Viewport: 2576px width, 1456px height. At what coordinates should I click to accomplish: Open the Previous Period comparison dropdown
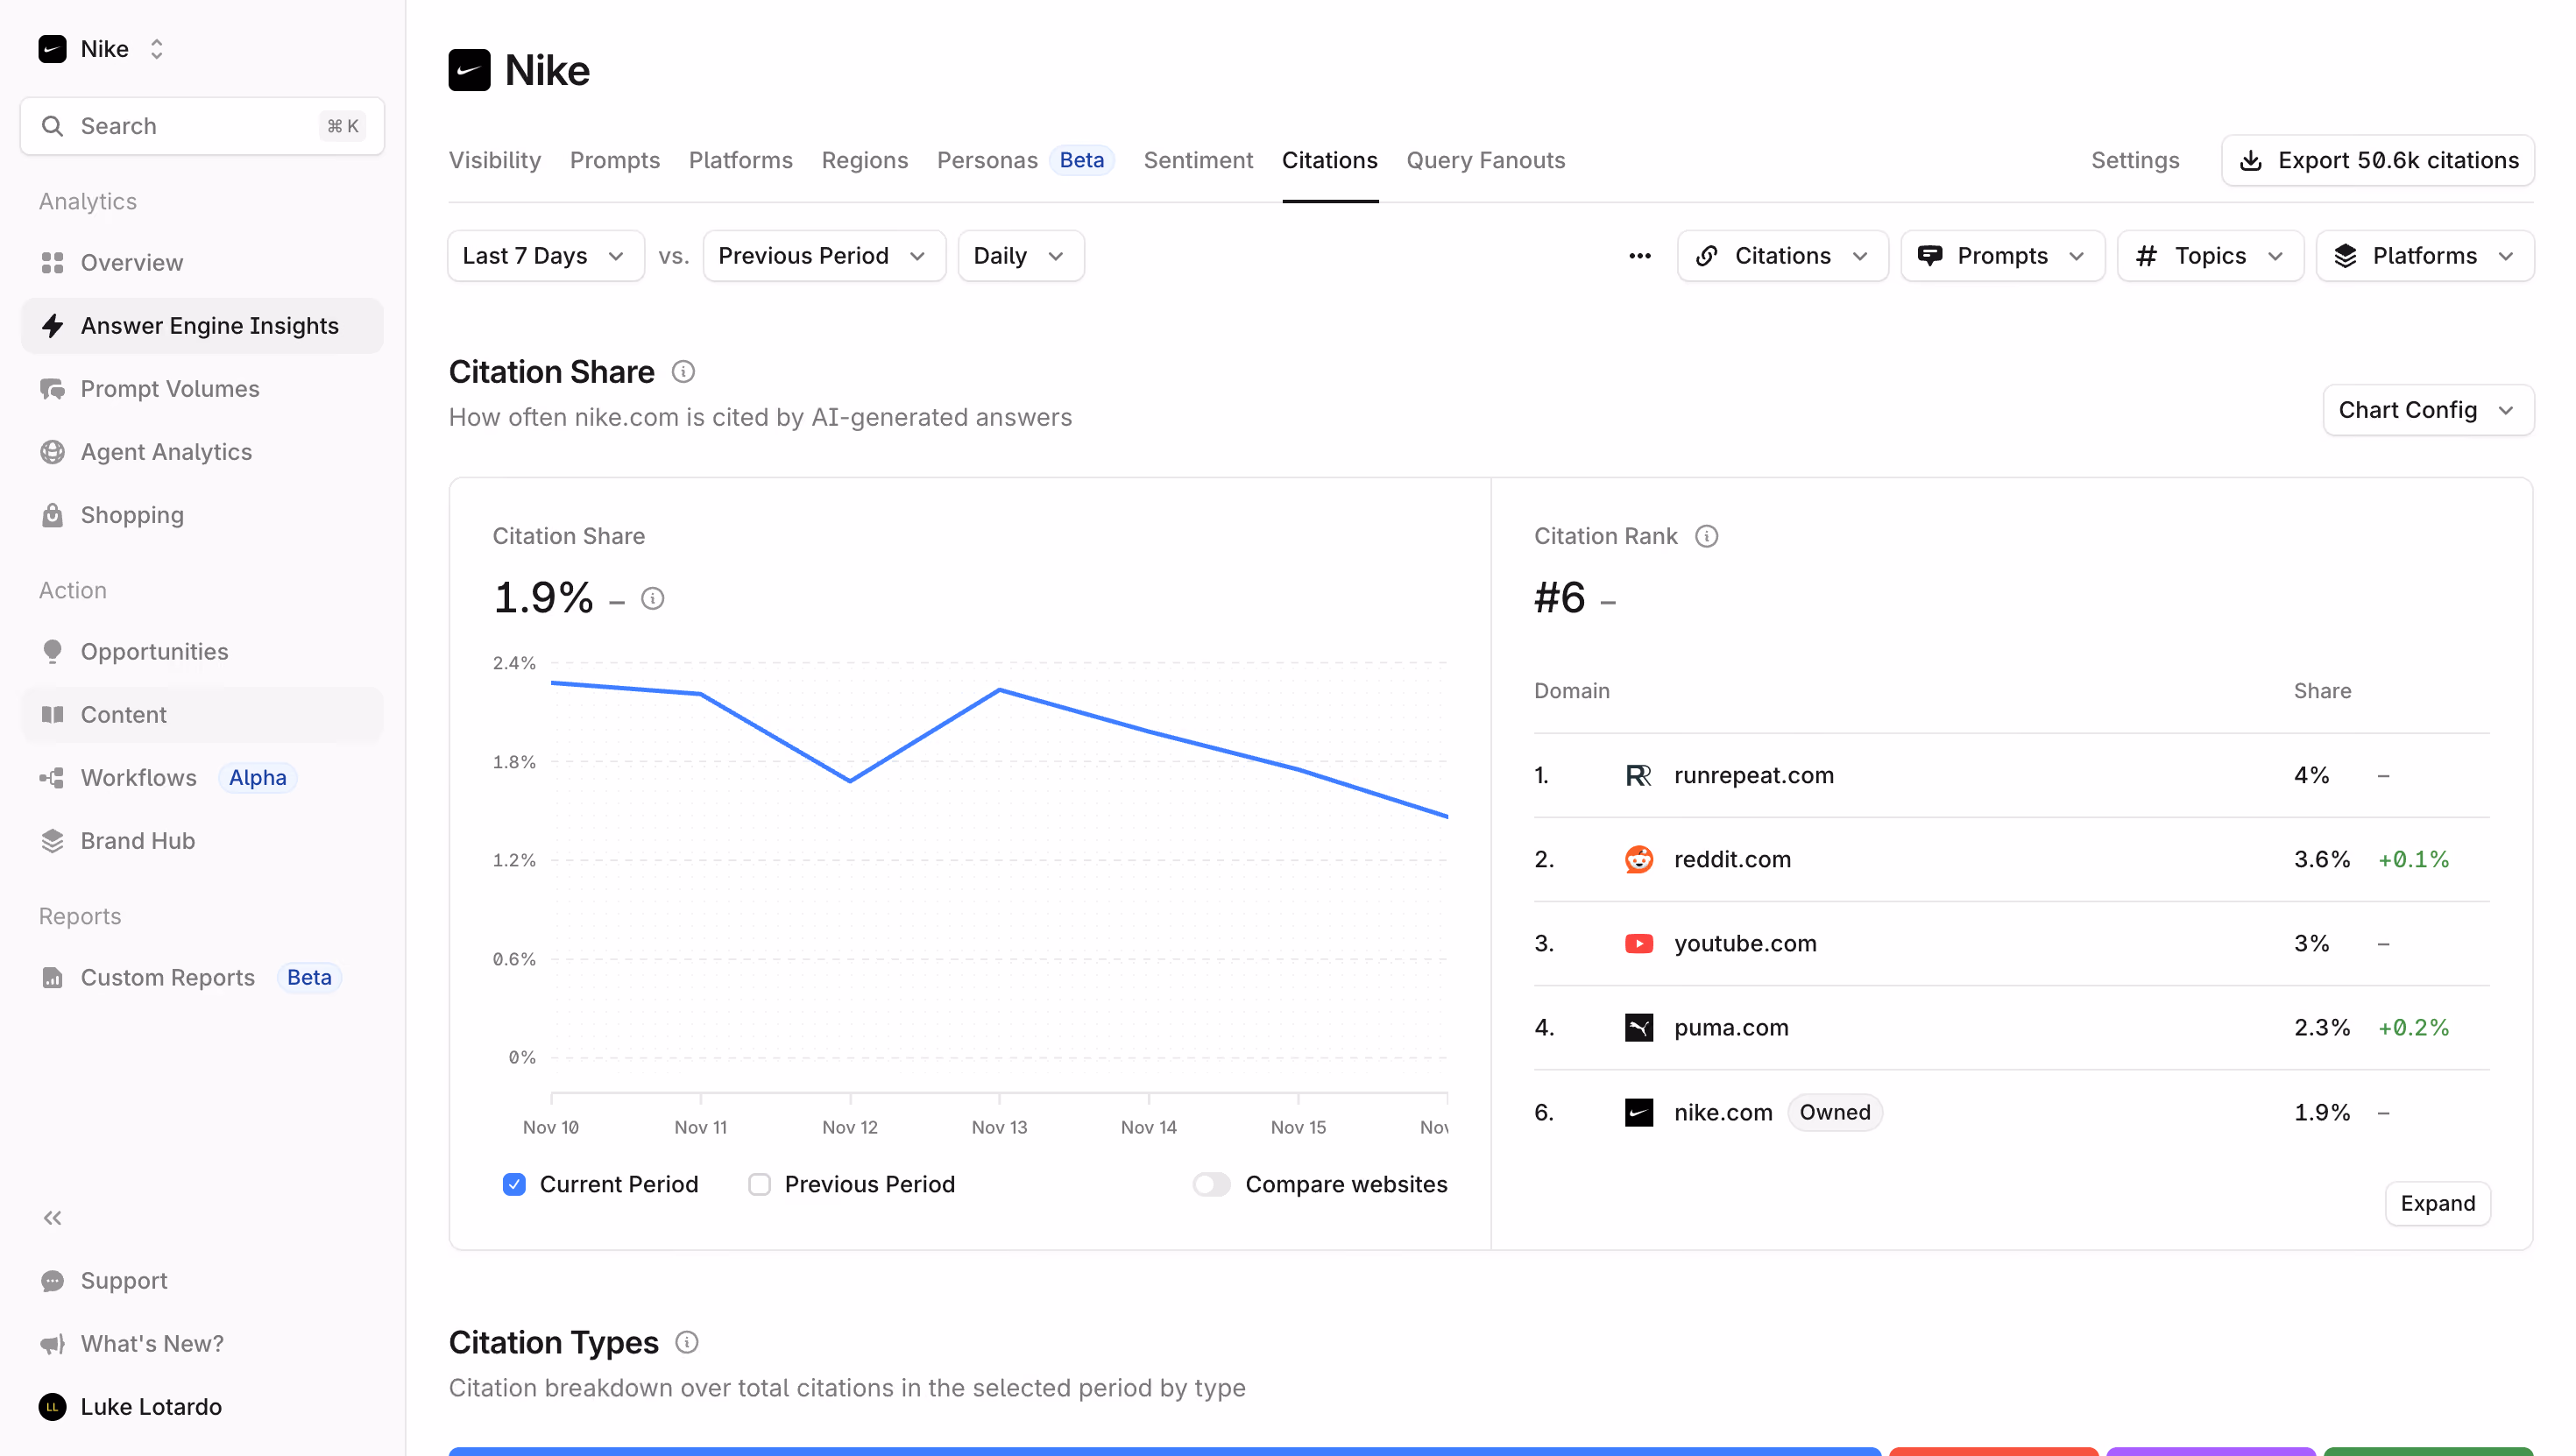click(x=824, y=256)
